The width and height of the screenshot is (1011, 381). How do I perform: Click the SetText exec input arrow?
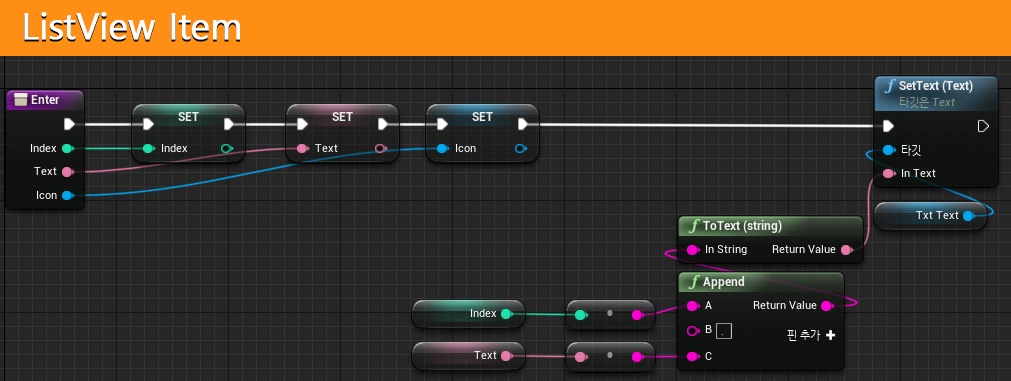[888, 126]
